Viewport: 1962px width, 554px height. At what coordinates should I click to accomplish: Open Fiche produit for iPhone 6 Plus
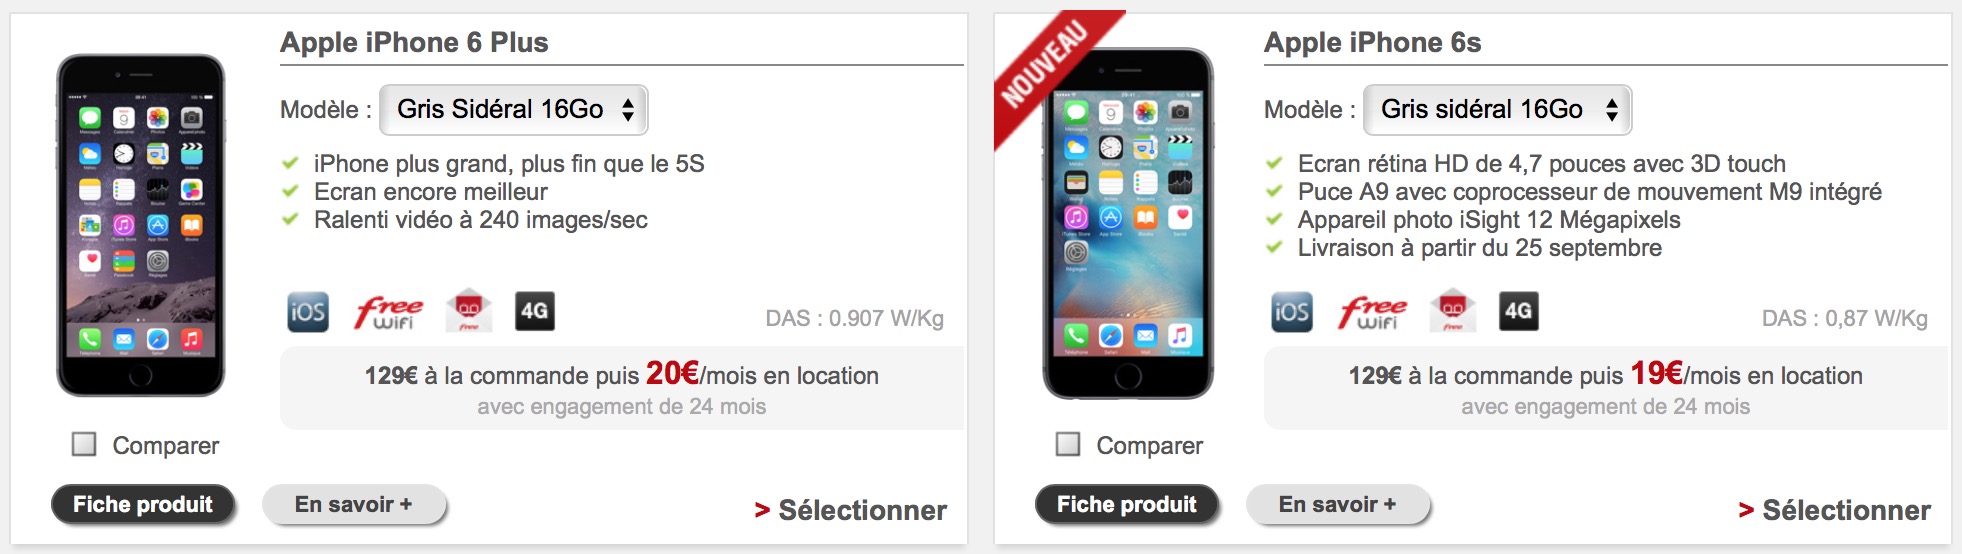click(143, 505)
